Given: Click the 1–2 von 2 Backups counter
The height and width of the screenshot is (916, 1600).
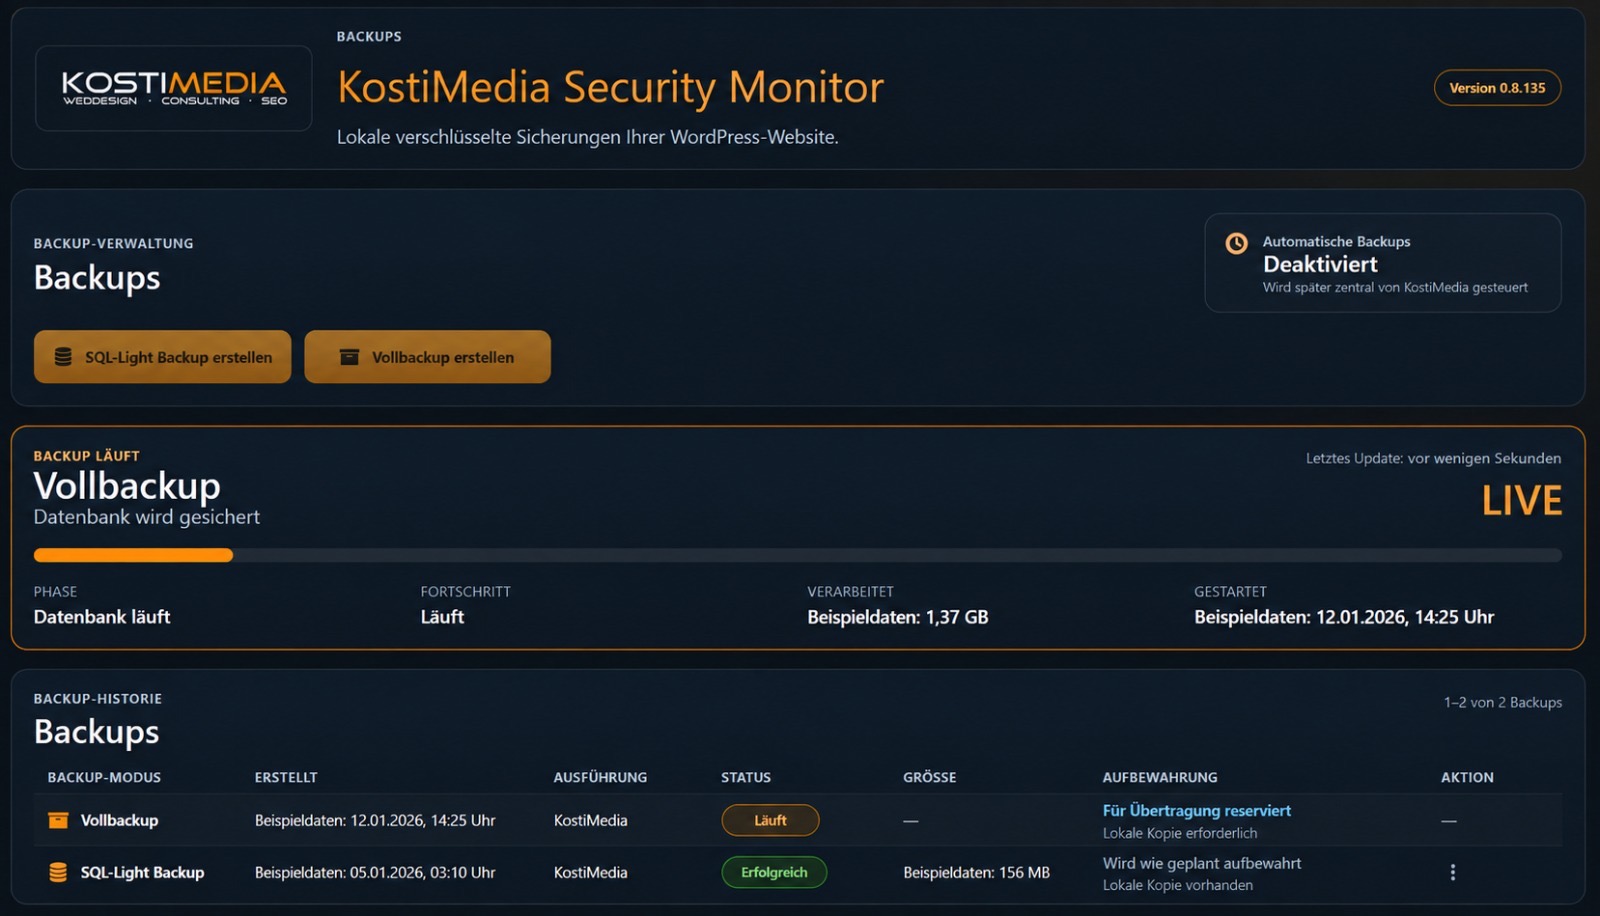Looking at the screenshot, I should click(x=1502, y=702).
